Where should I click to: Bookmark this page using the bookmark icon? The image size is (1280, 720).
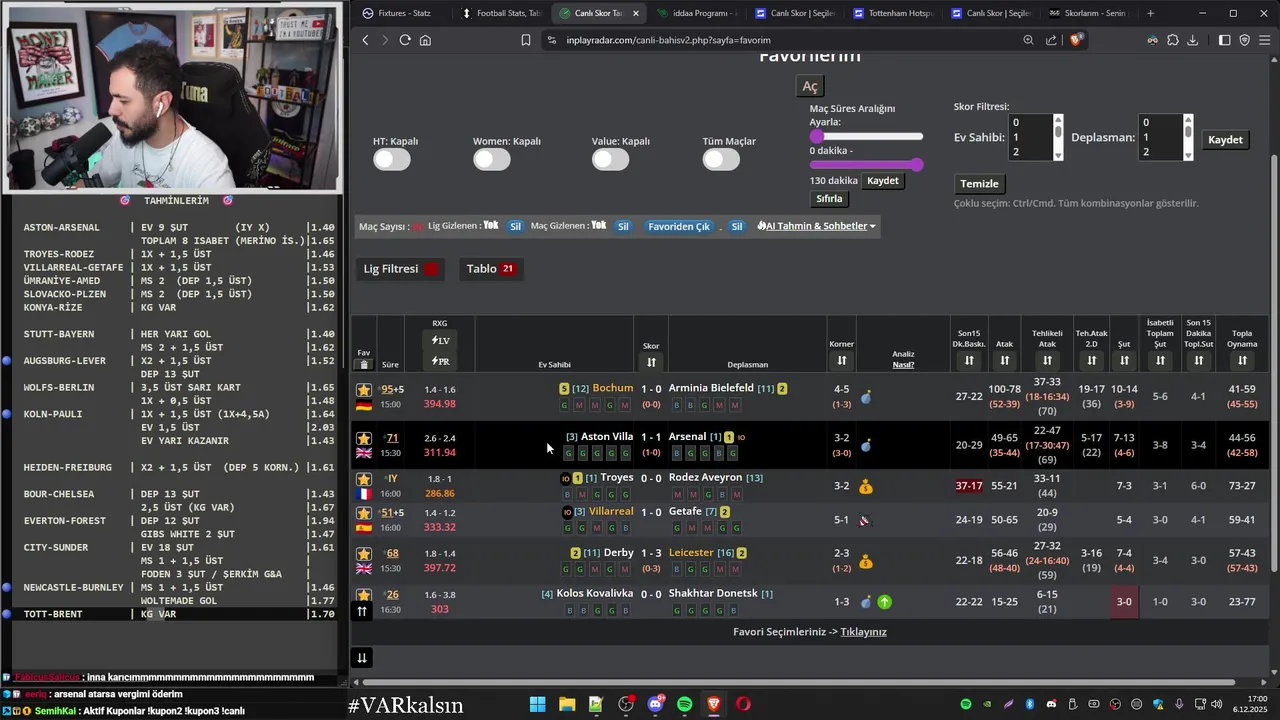pyautogui.click(x=526, y=40)
